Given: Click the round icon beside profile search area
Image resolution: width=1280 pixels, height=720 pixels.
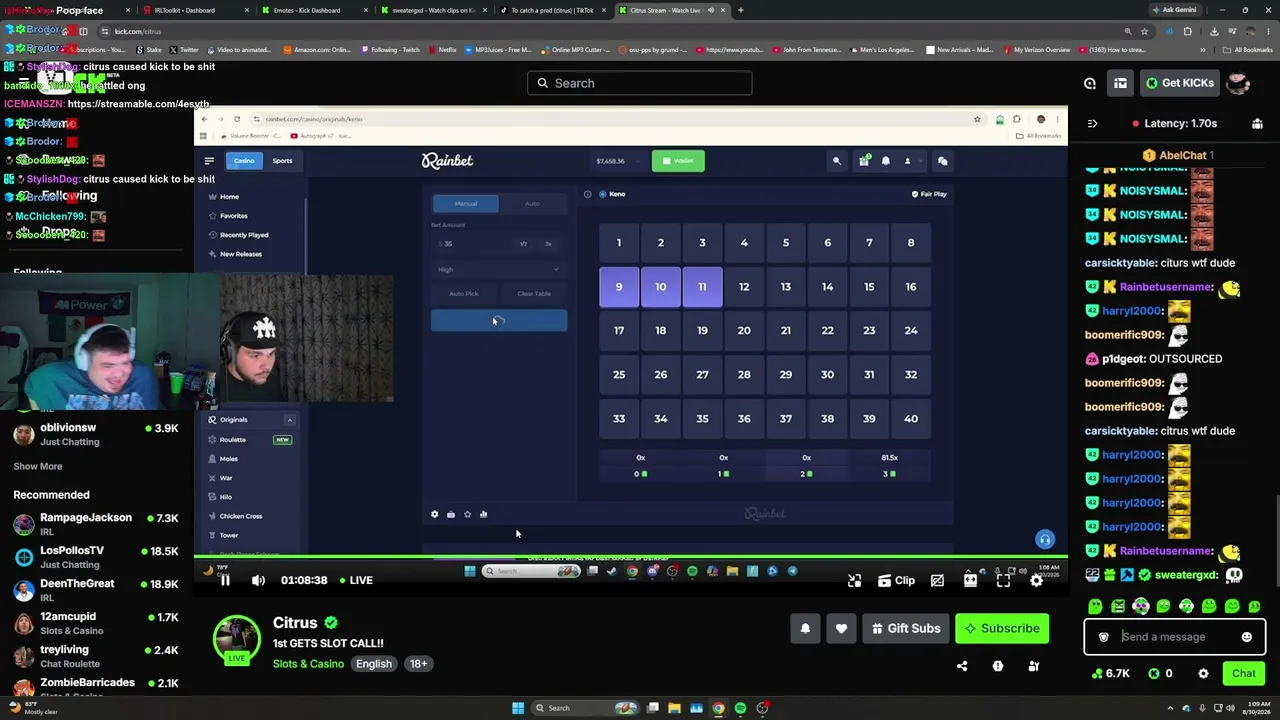Looking at the screenshot, I should tap(1090, 83).
